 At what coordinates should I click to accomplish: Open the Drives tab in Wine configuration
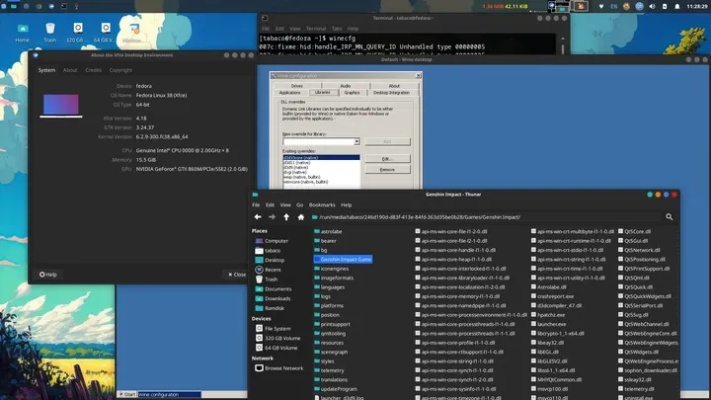click(x=297, y=86)
